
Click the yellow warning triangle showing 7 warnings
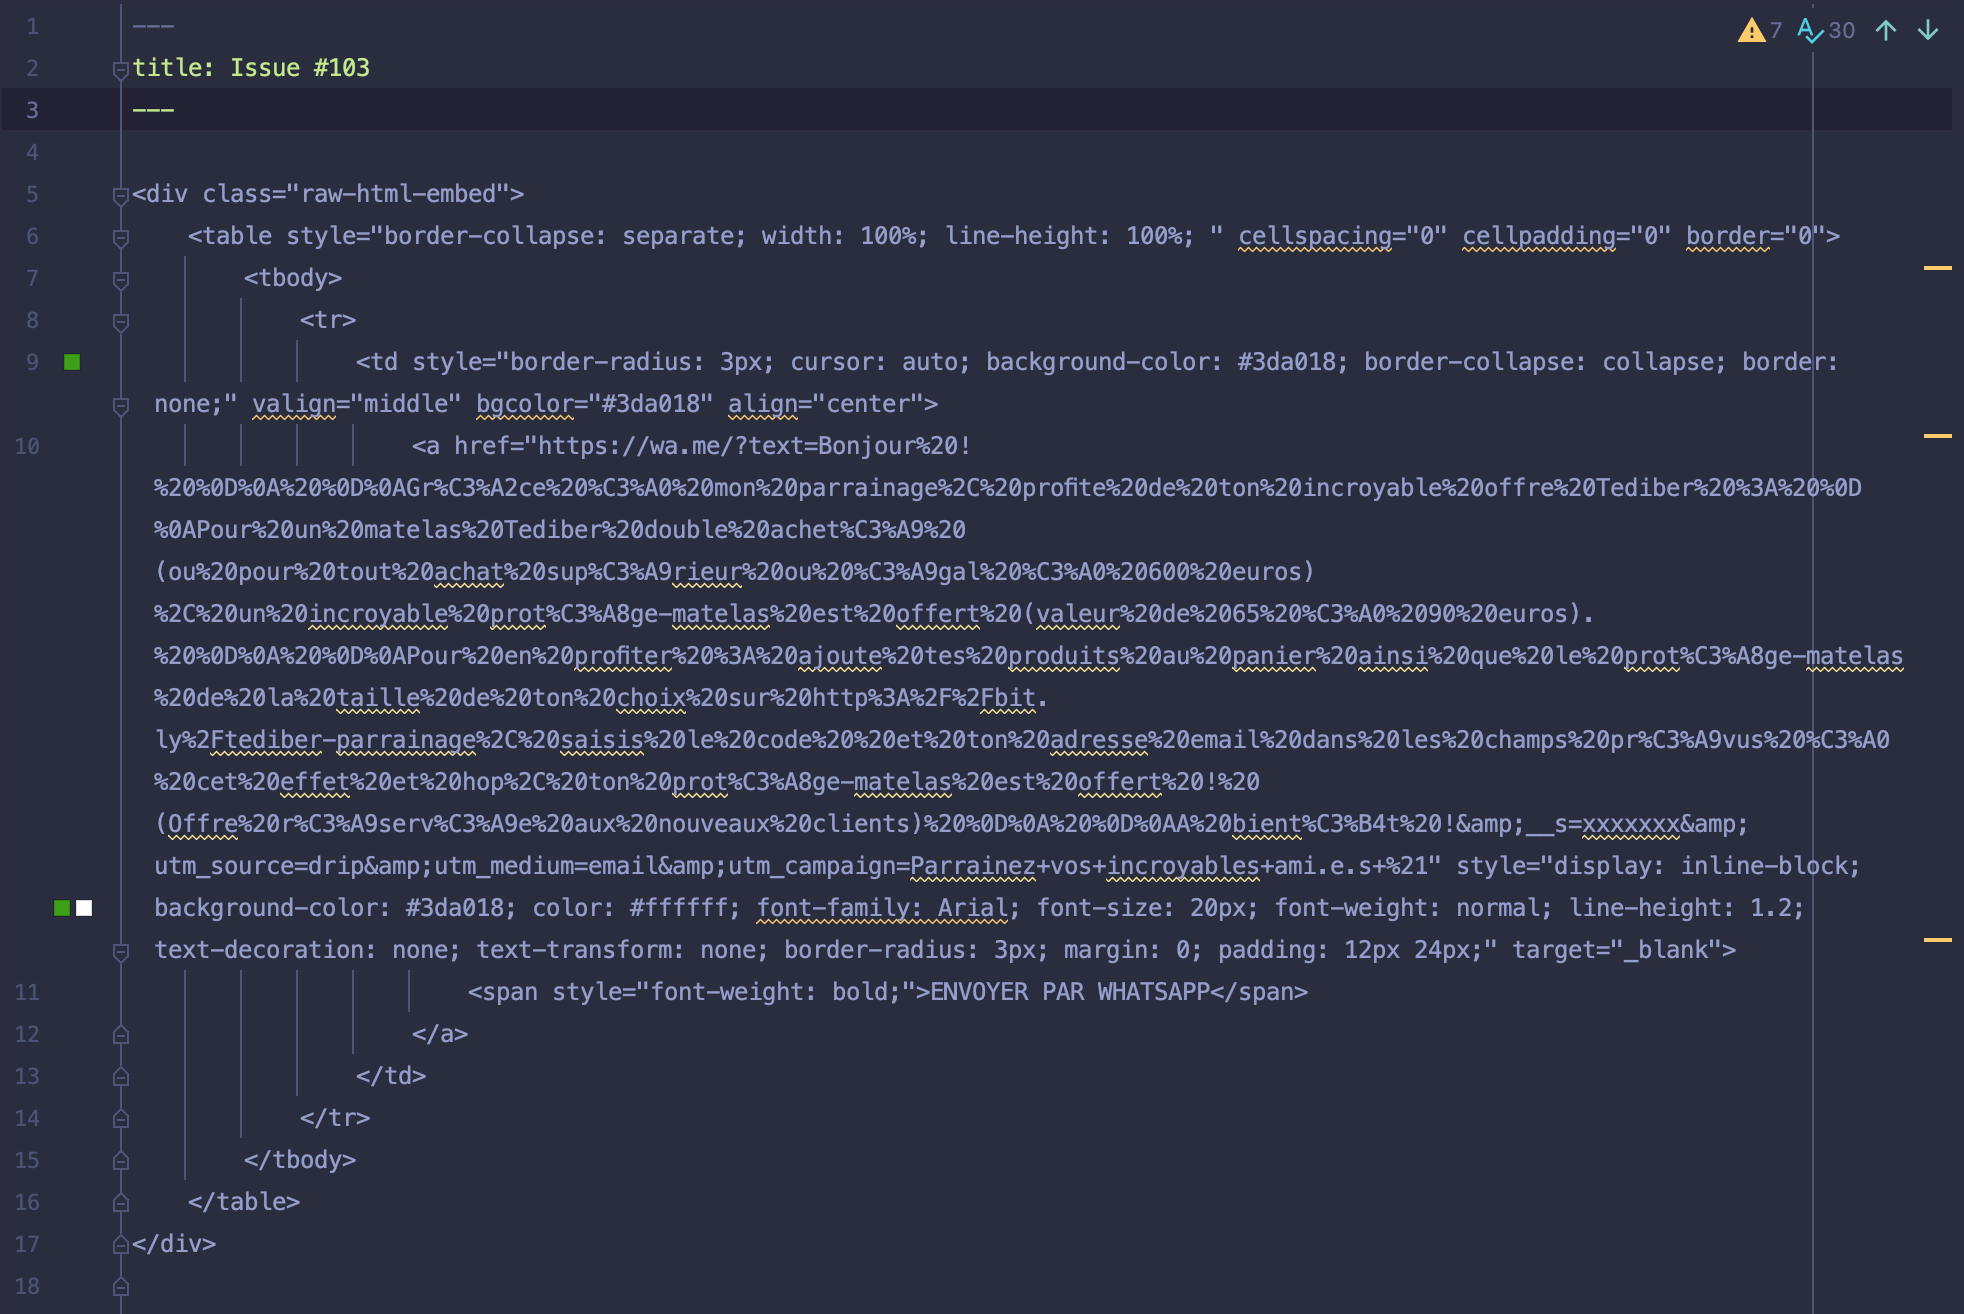point(1752,31)
